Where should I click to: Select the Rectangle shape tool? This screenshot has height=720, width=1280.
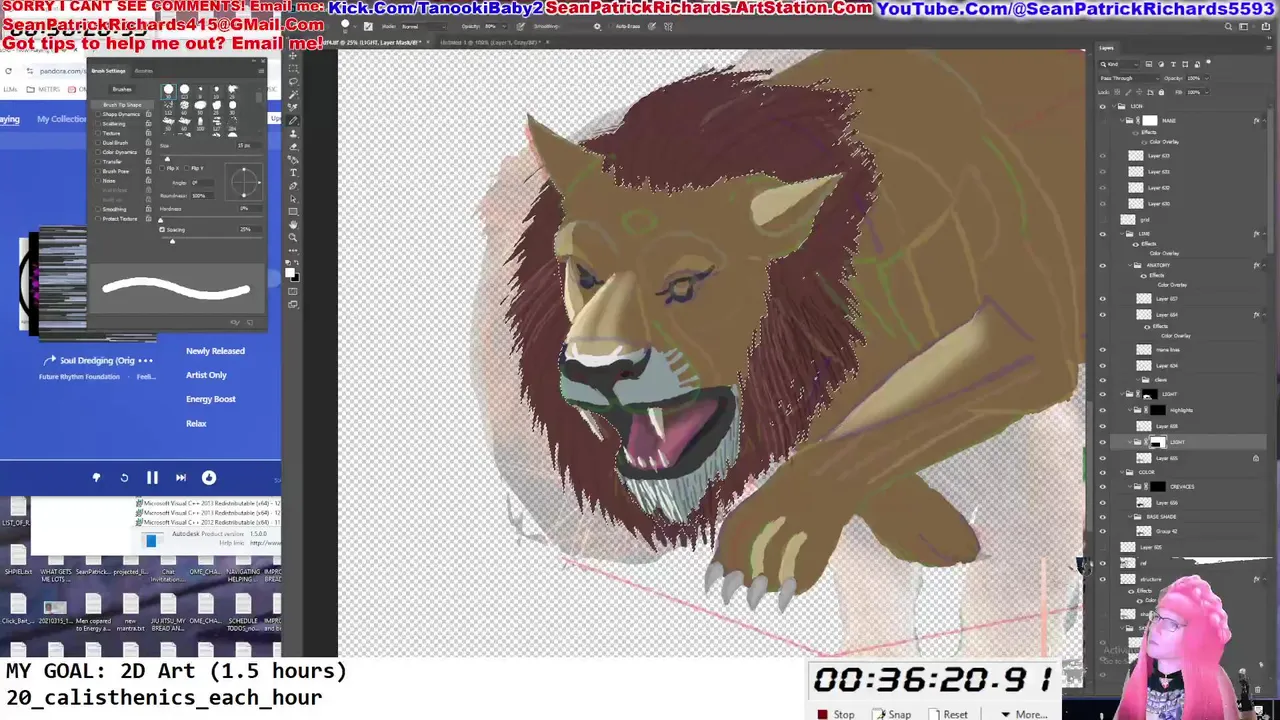(294, 211)
